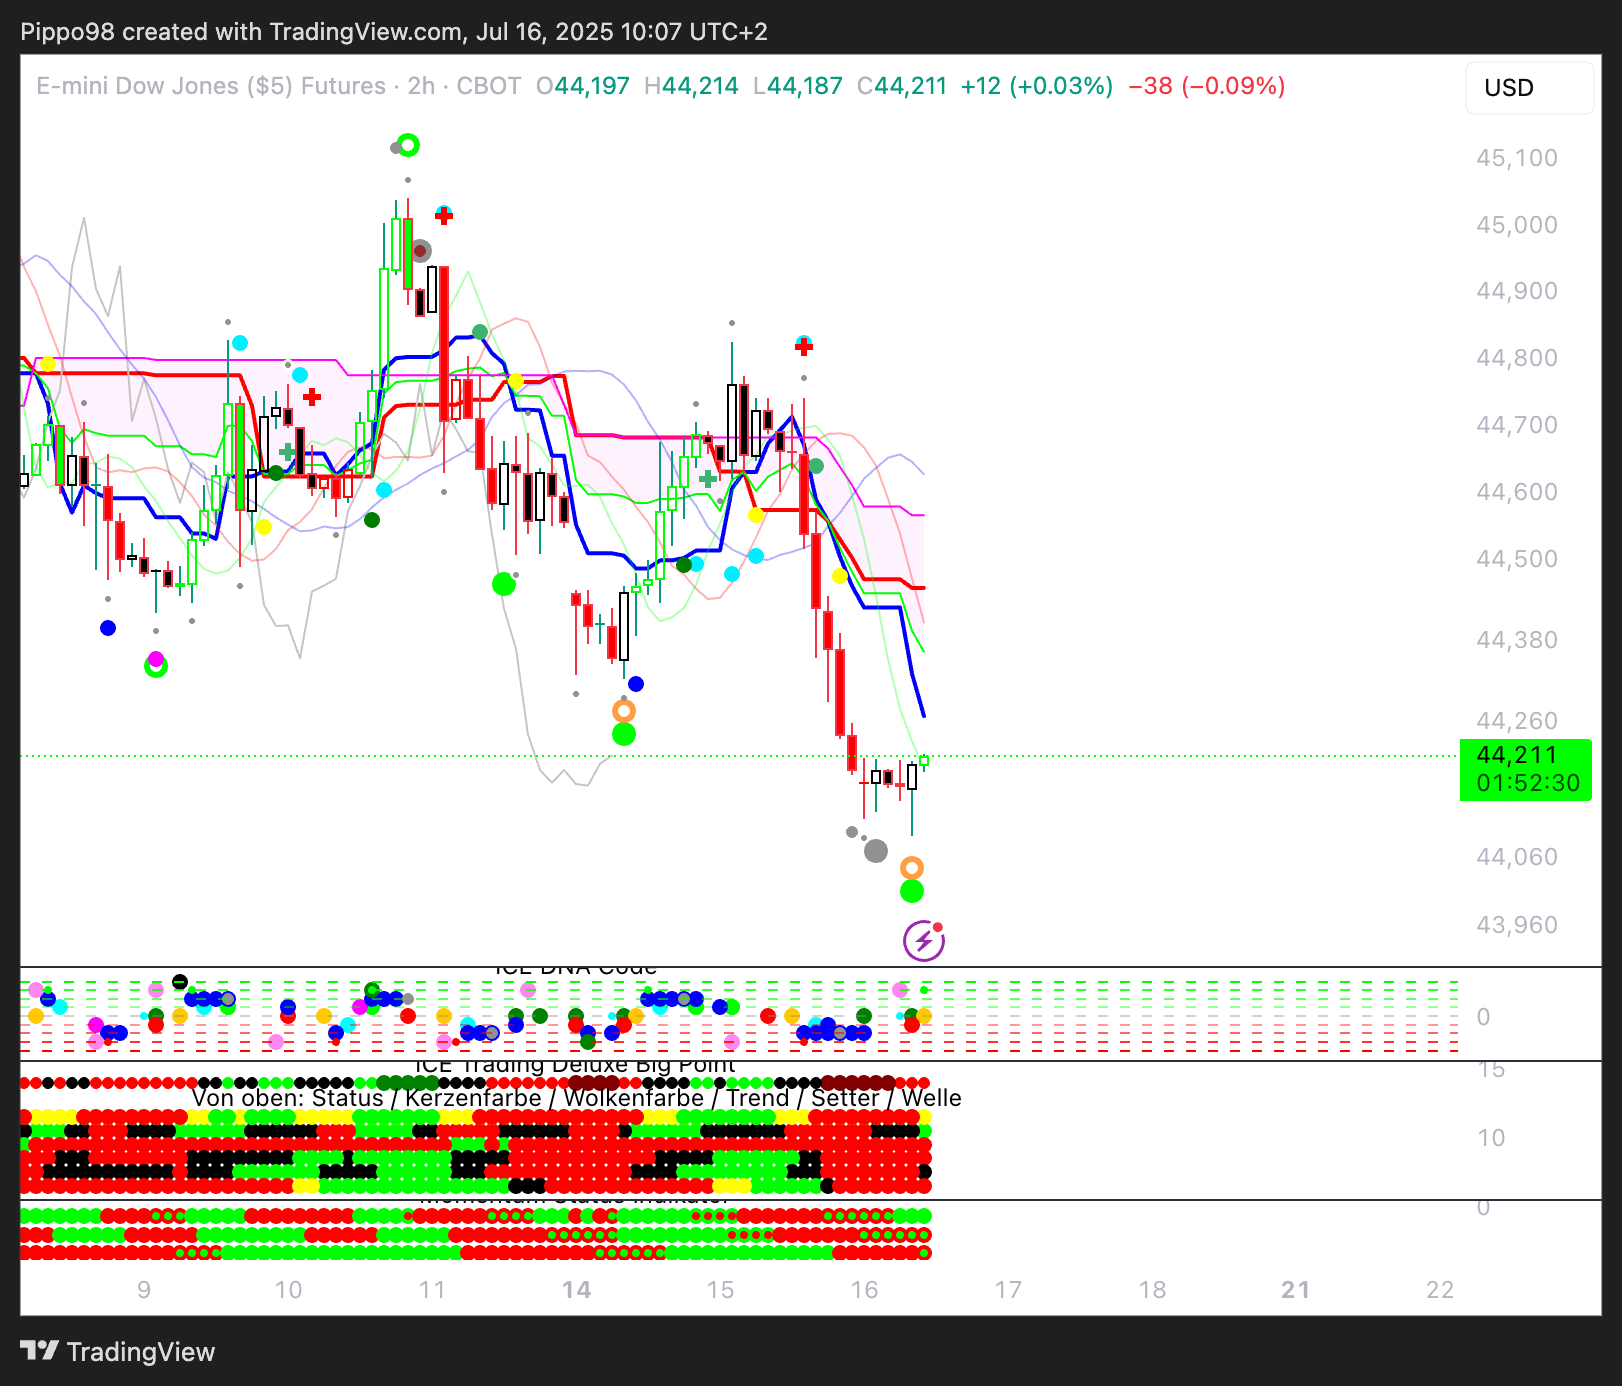Click the bold 21 date on time axis
This screenshot has height=1386, width=1622.
1296,1290
